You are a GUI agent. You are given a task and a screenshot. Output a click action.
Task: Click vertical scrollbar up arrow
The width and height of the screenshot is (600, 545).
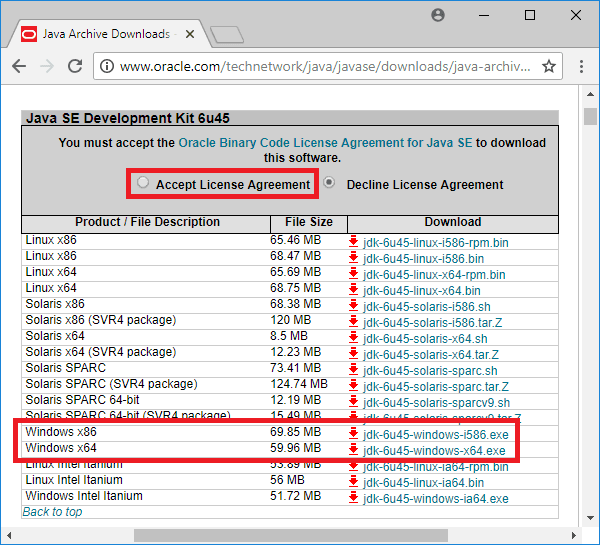tap(590, 94)
